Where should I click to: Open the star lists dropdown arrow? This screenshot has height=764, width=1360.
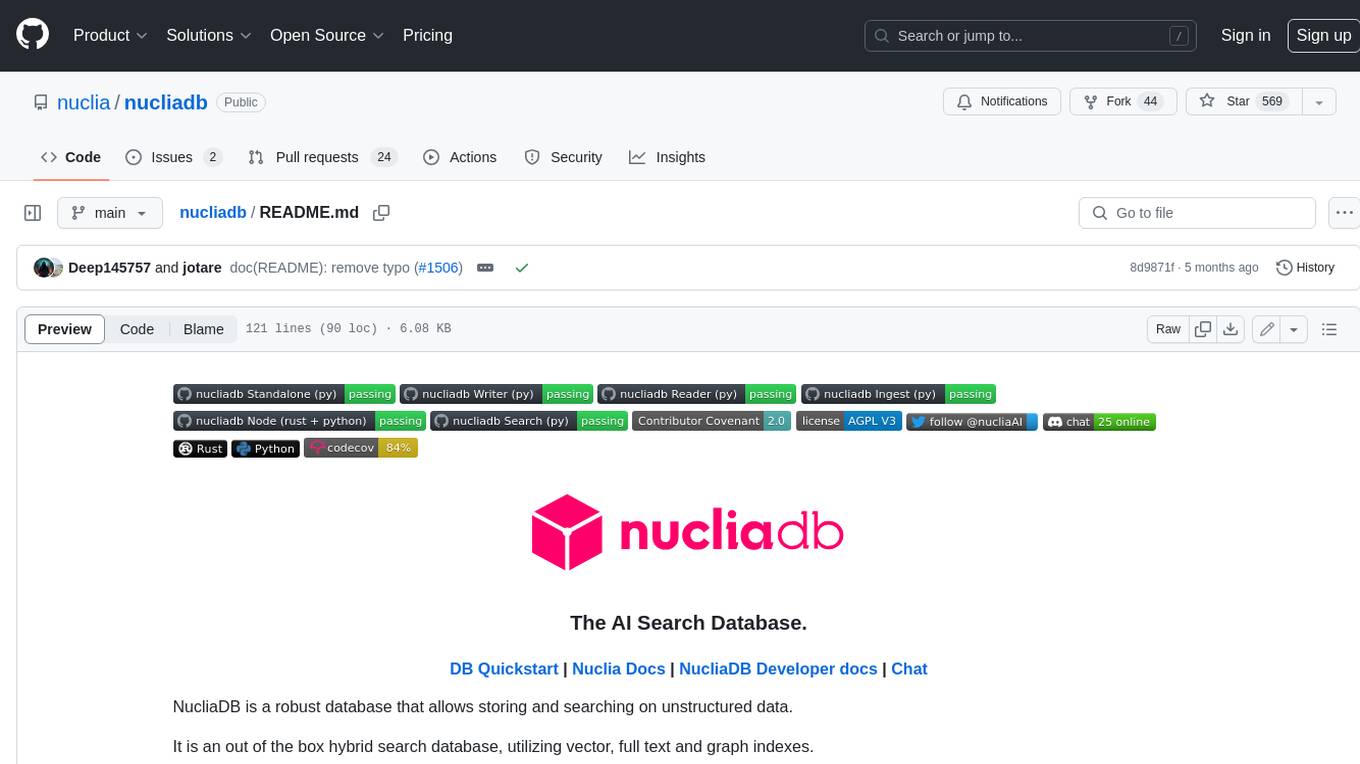1319,102
